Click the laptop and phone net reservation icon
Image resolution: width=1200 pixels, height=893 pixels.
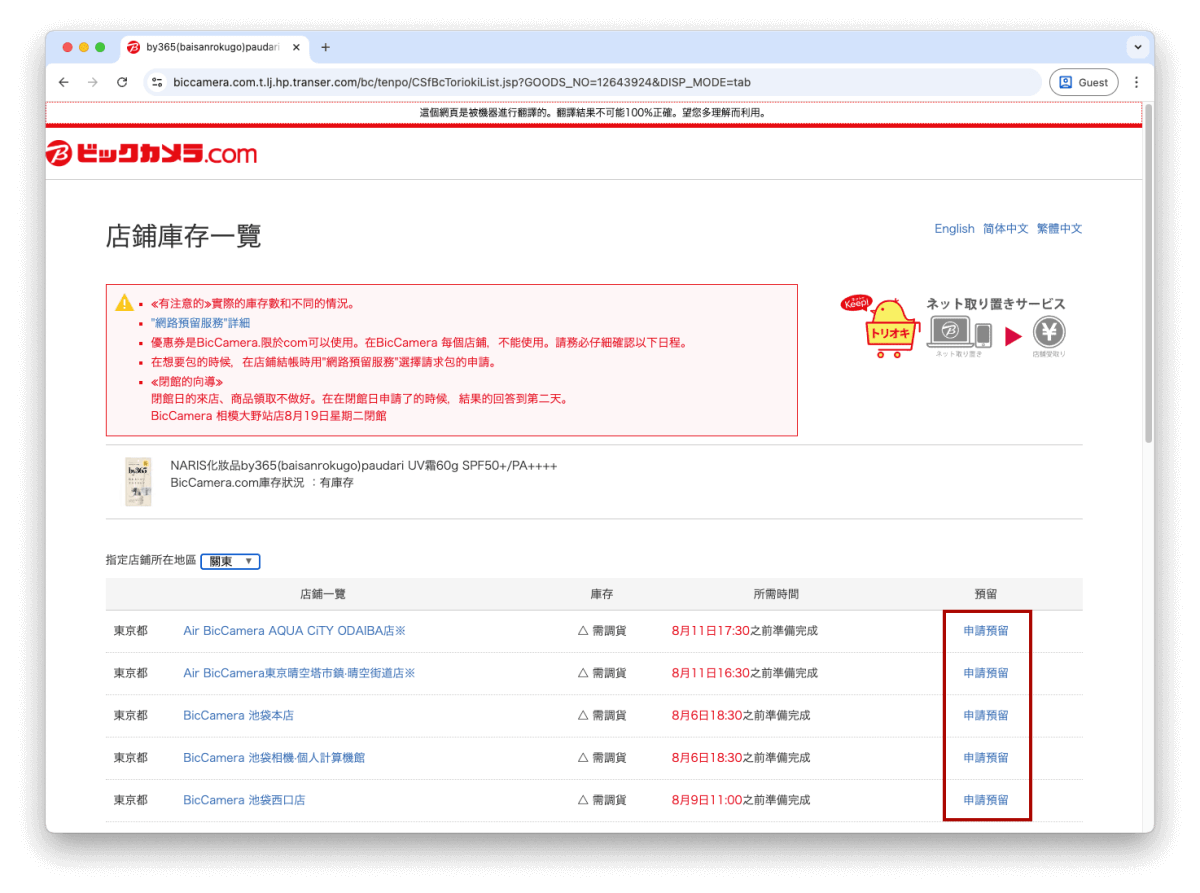[959, 332]
